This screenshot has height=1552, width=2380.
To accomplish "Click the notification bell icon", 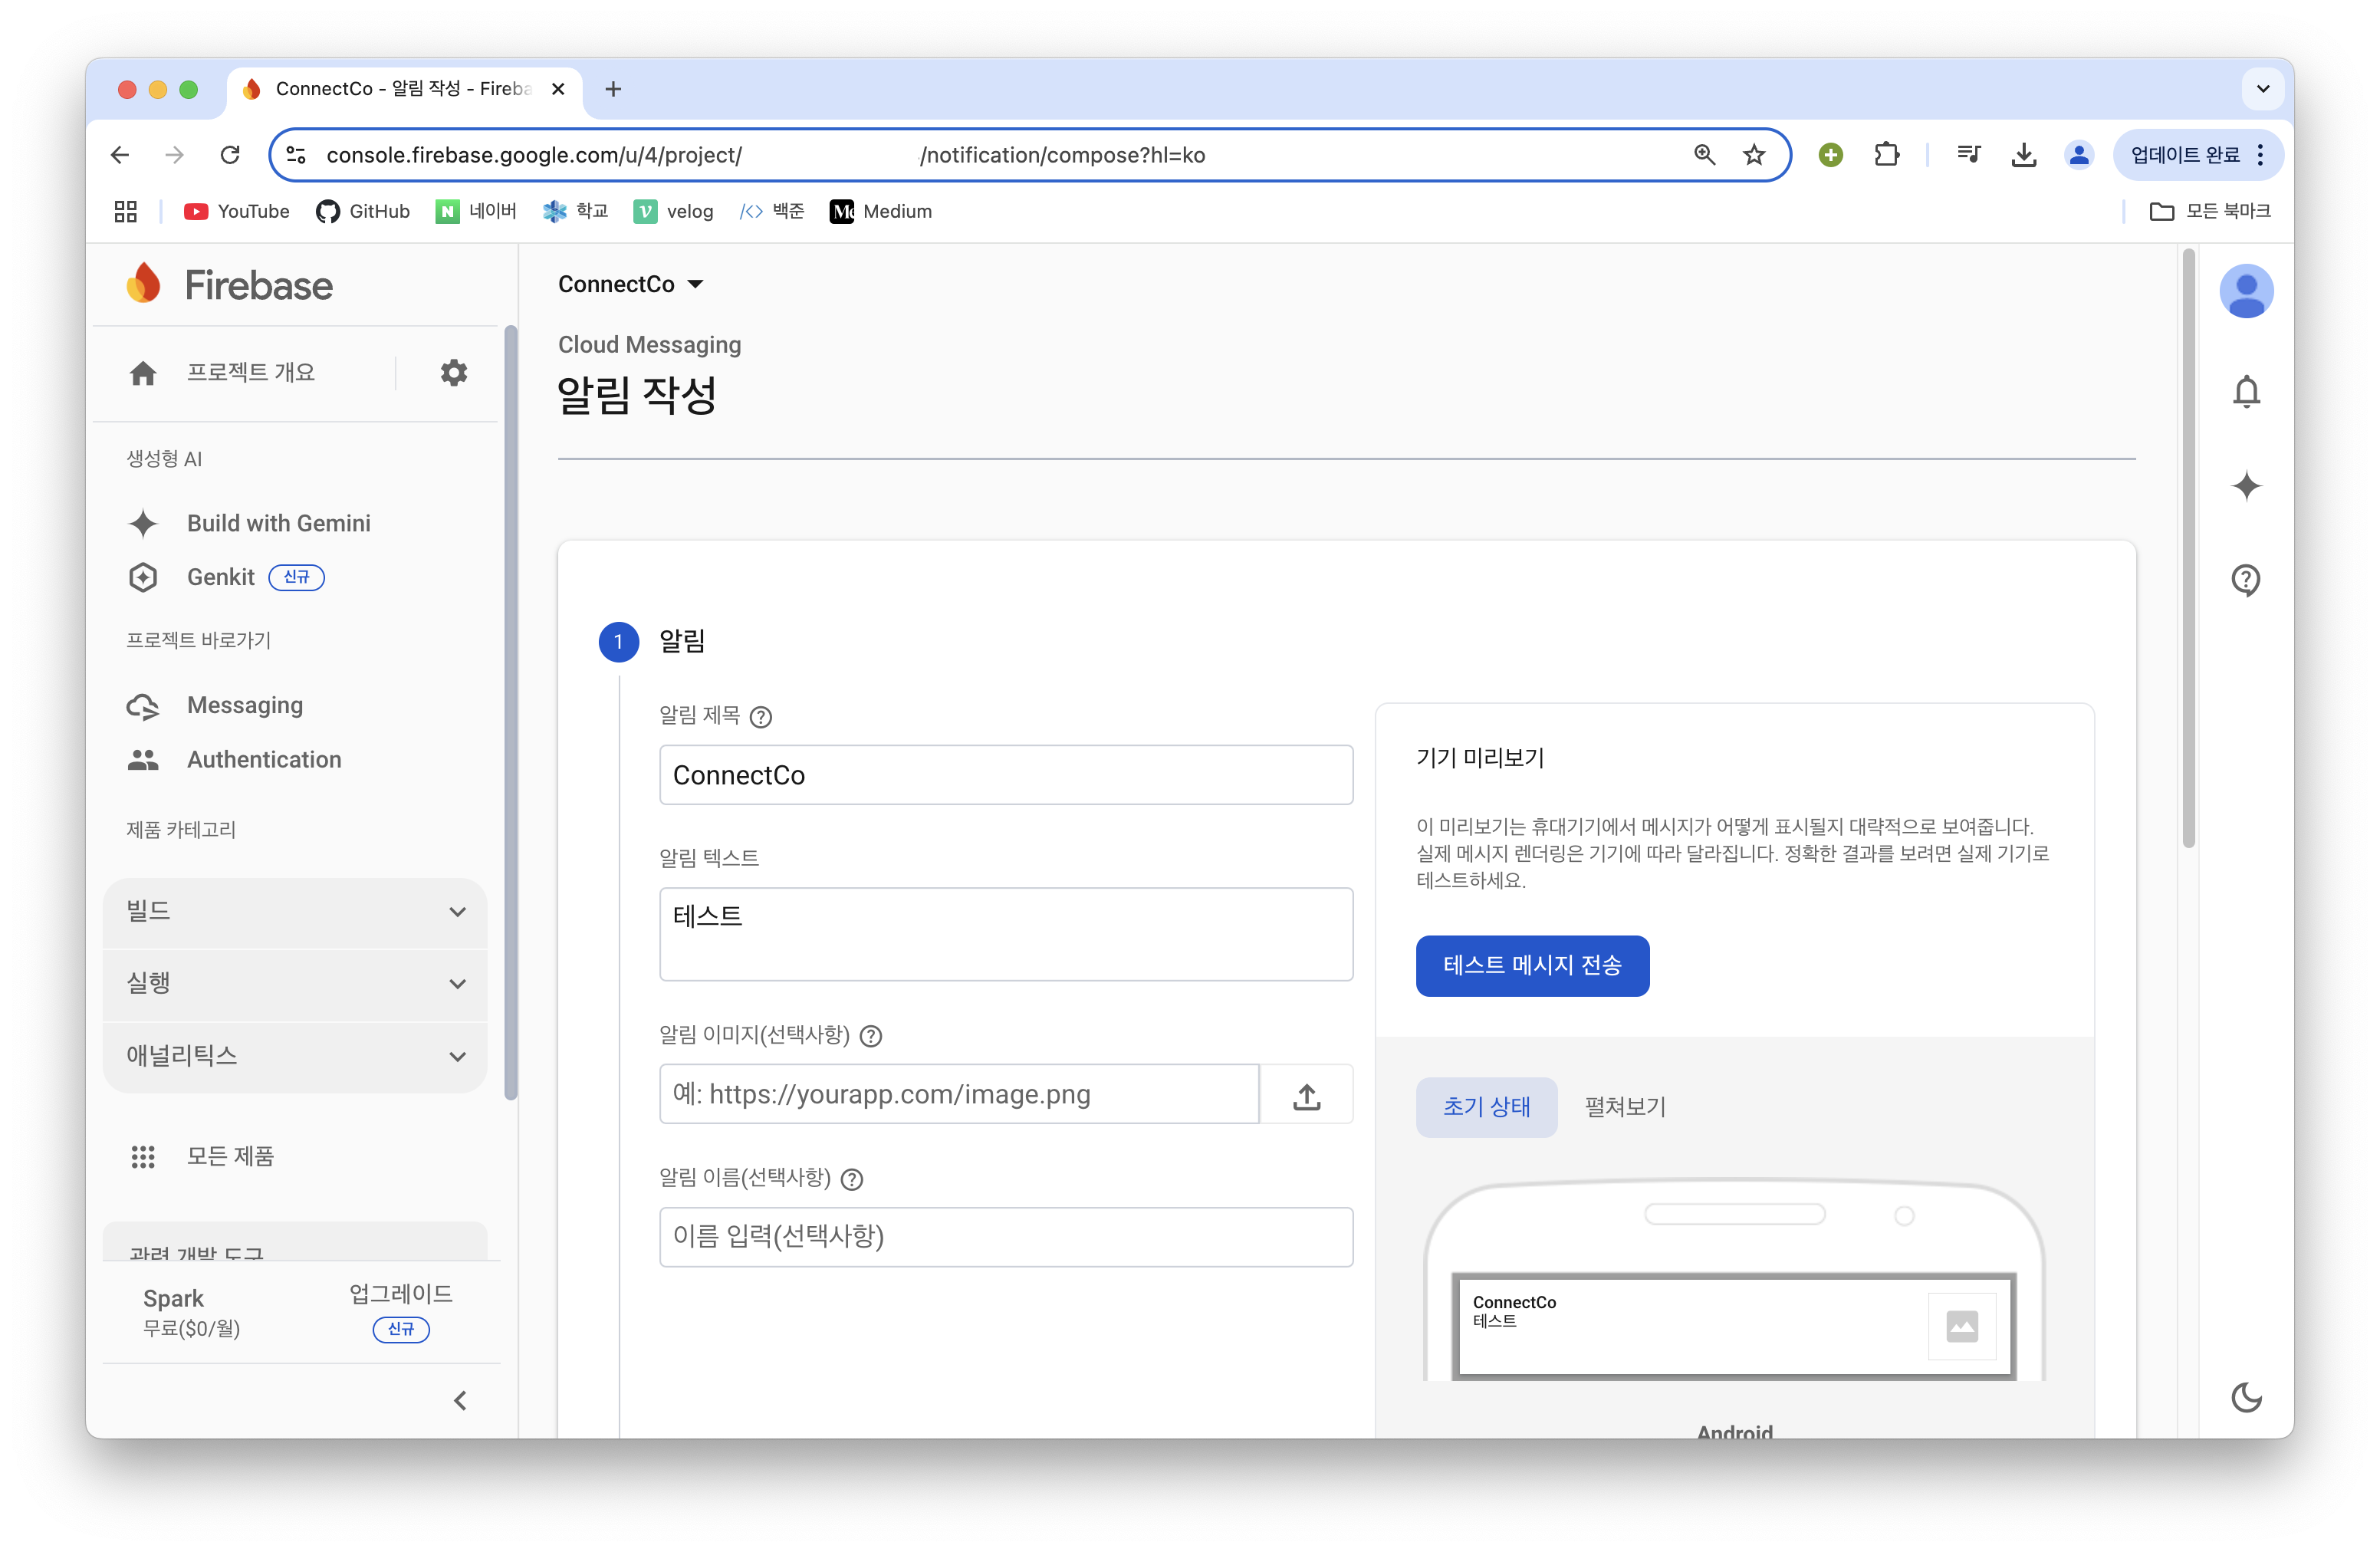I will tap(2246, 391).
